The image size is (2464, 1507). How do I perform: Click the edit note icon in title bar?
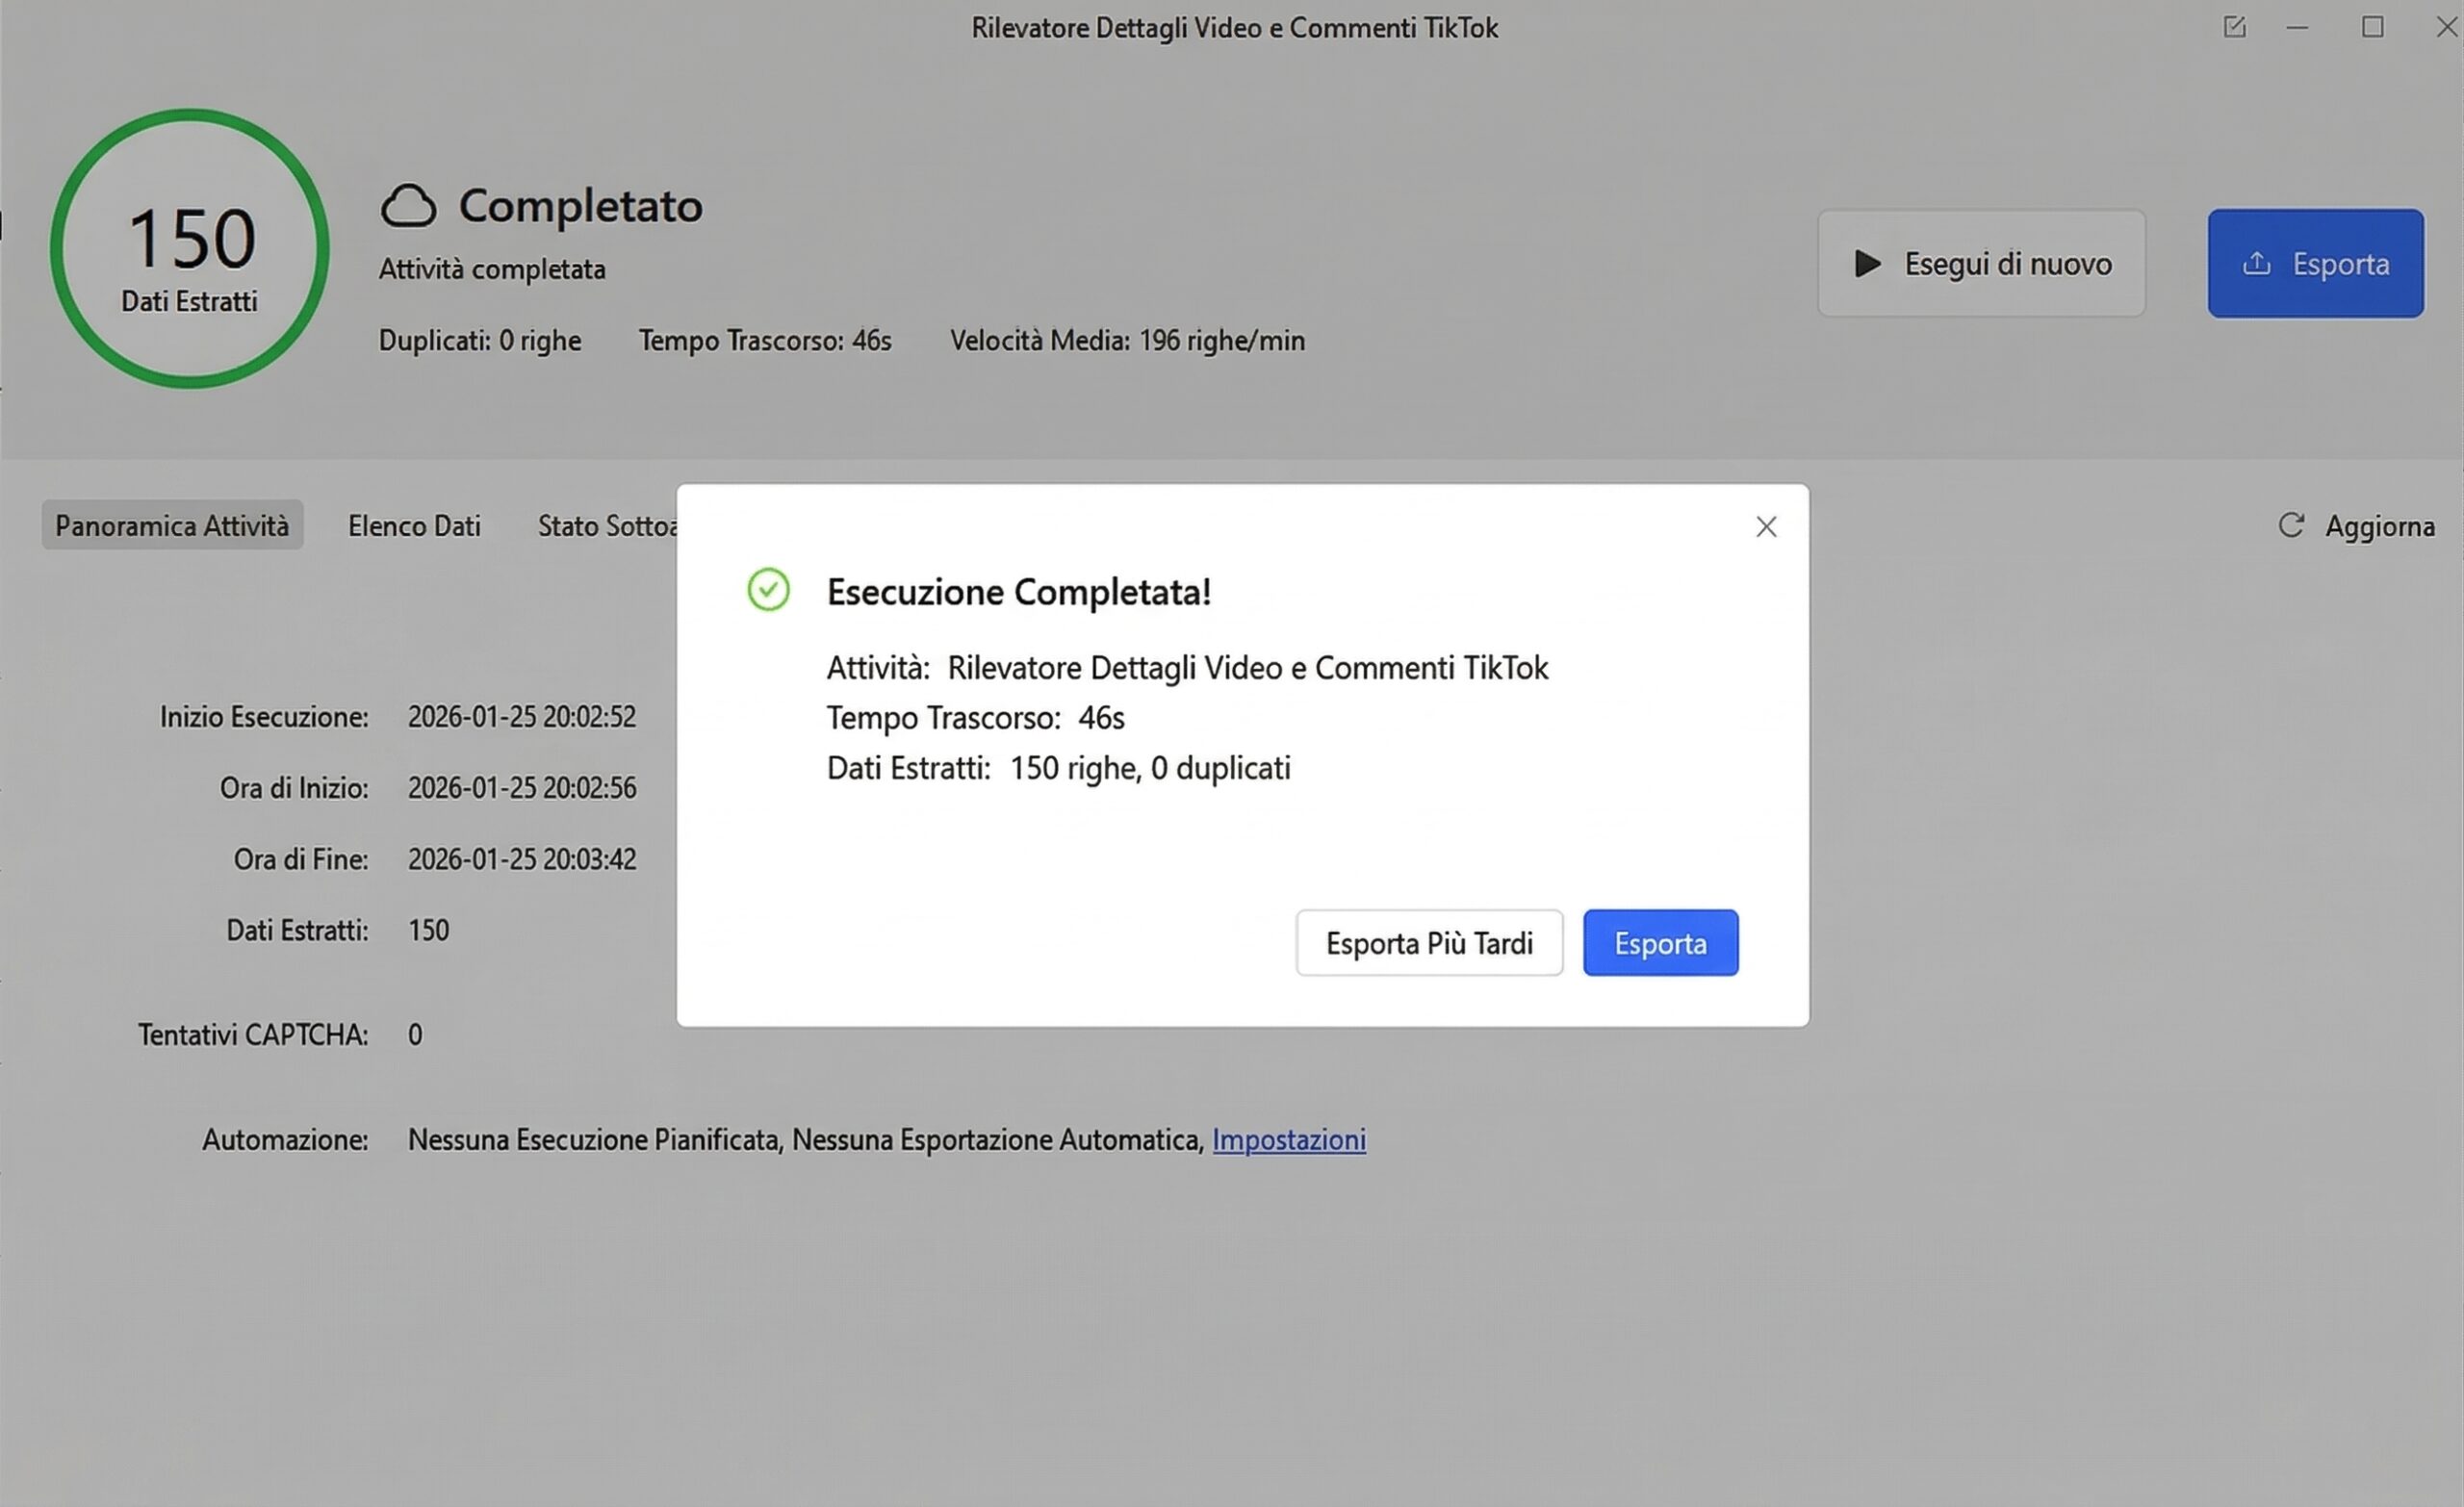tap(2234, 27)
